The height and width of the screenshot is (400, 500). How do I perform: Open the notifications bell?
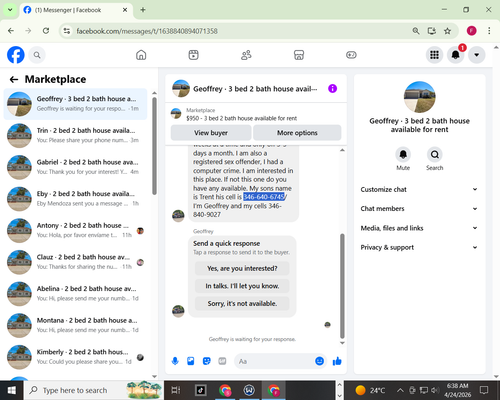click(x=455, y=55)
